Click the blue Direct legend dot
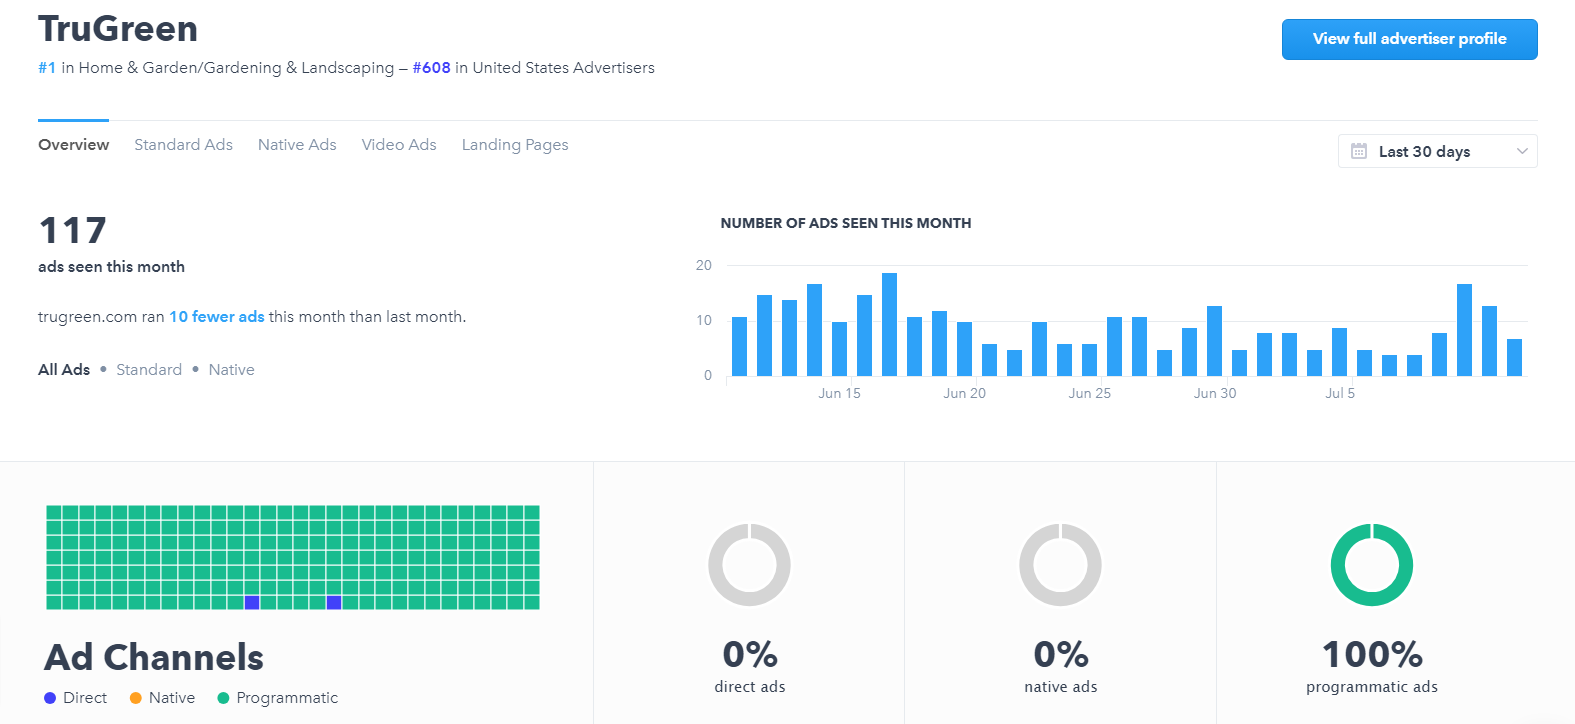Image resolution: width=1575 pixels, height=724 pixels. click(x=50, y=698)
